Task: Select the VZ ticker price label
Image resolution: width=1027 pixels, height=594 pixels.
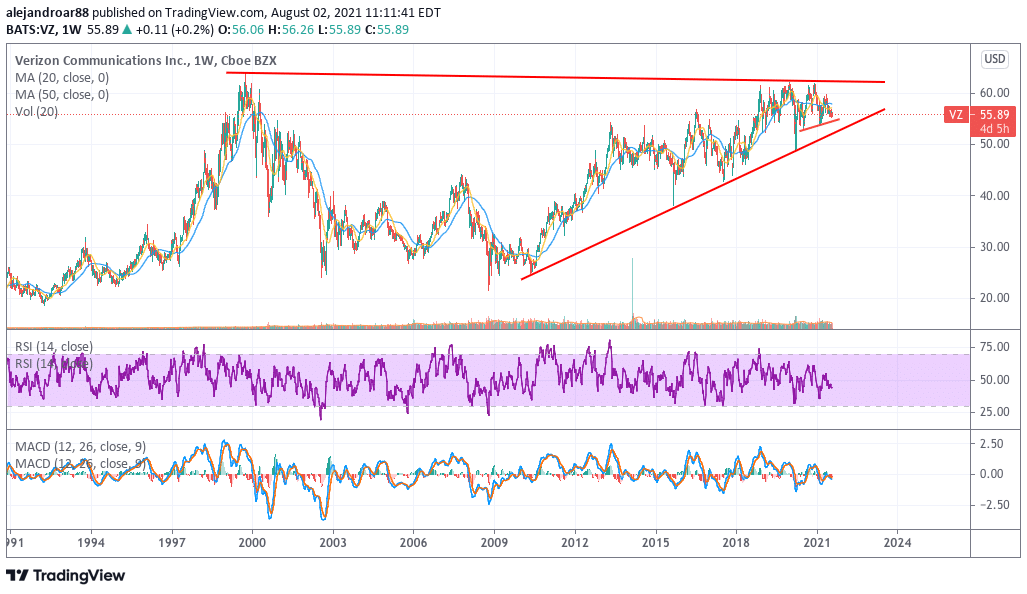Action: [x=956, y=115]
